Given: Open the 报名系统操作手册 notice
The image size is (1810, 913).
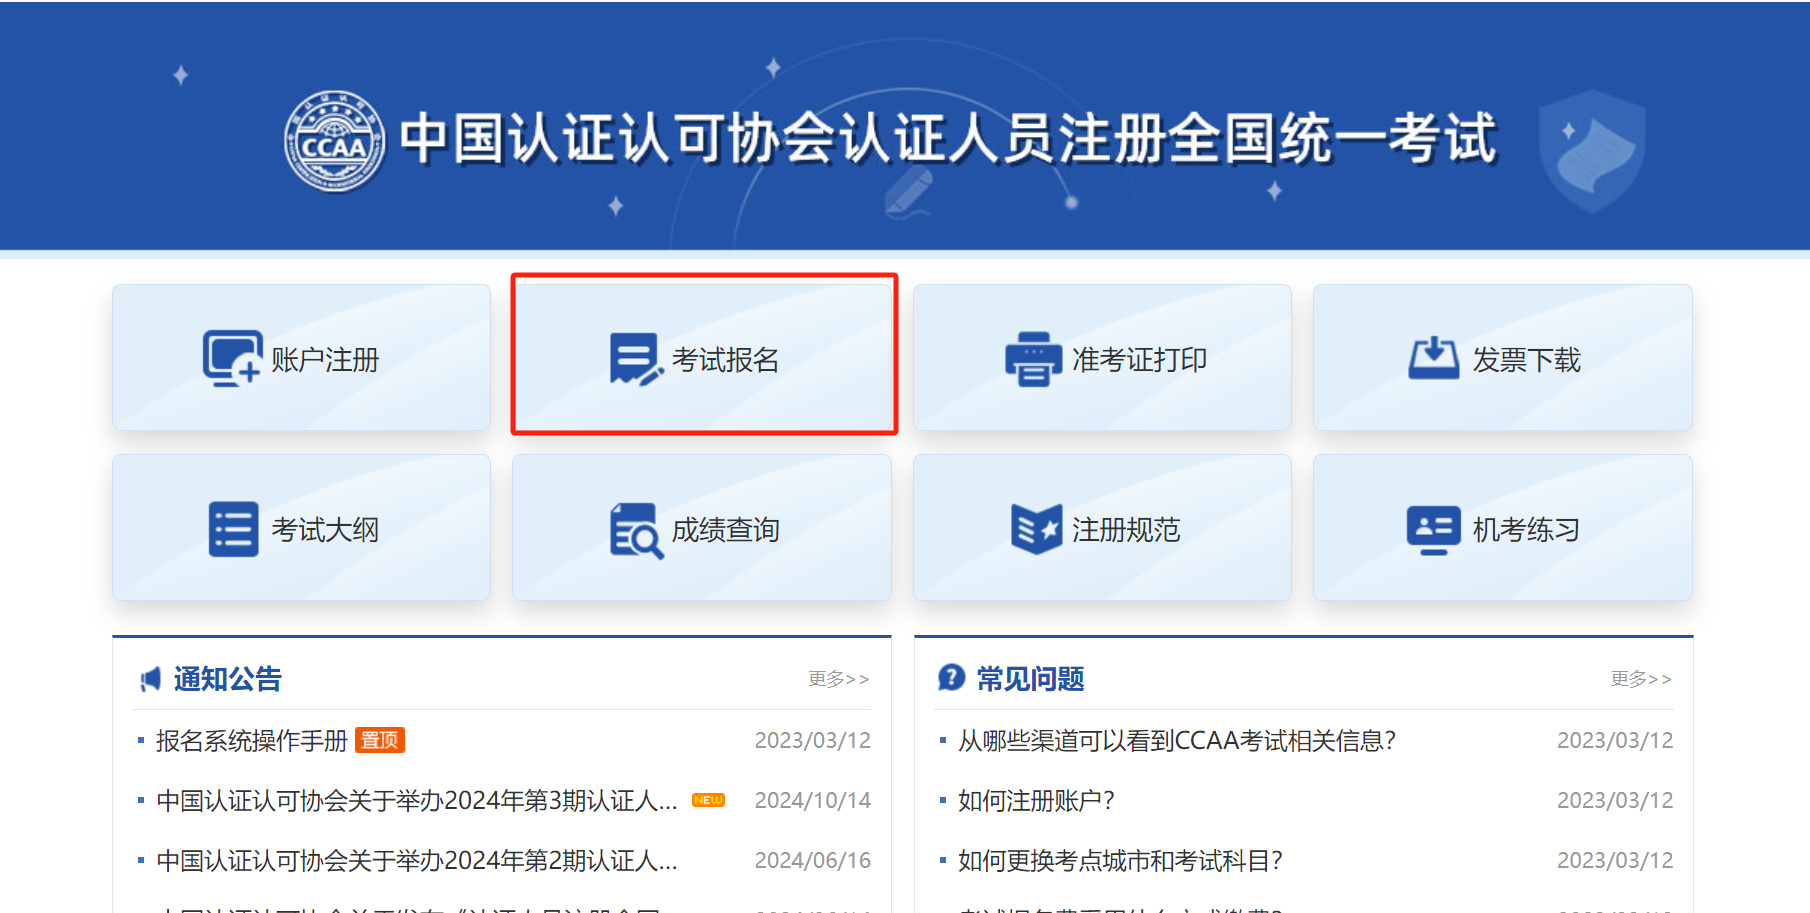Looking at the screenshot, I should [251, 741].
